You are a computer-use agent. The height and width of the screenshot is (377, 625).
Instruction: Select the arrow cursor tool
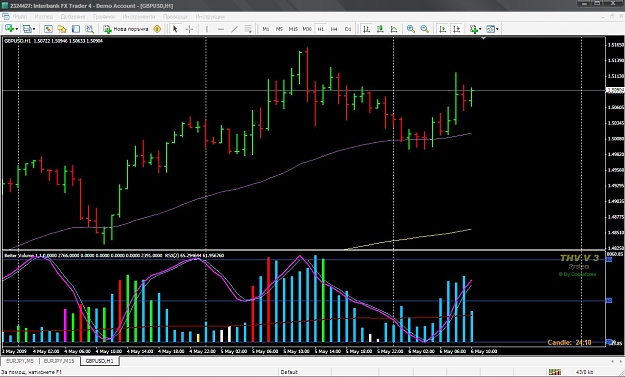[x=175, y=29]
